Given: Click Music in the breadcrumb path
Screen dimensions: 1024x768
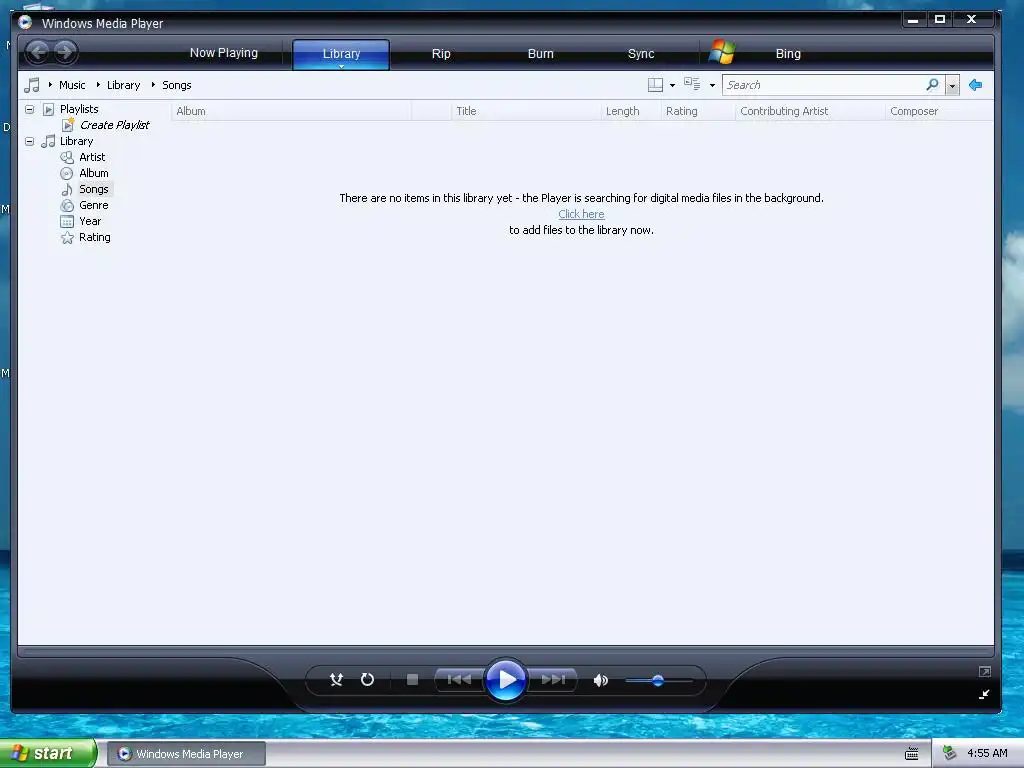Looking at the screenshot, I should pos(72,85).
